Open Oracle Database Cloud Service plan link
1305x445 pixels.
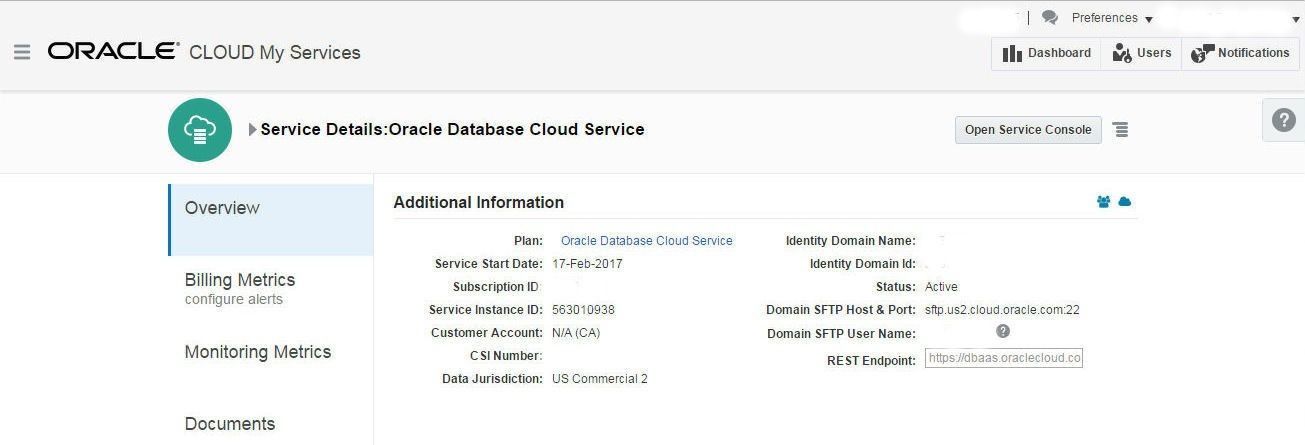click(647, 241)
